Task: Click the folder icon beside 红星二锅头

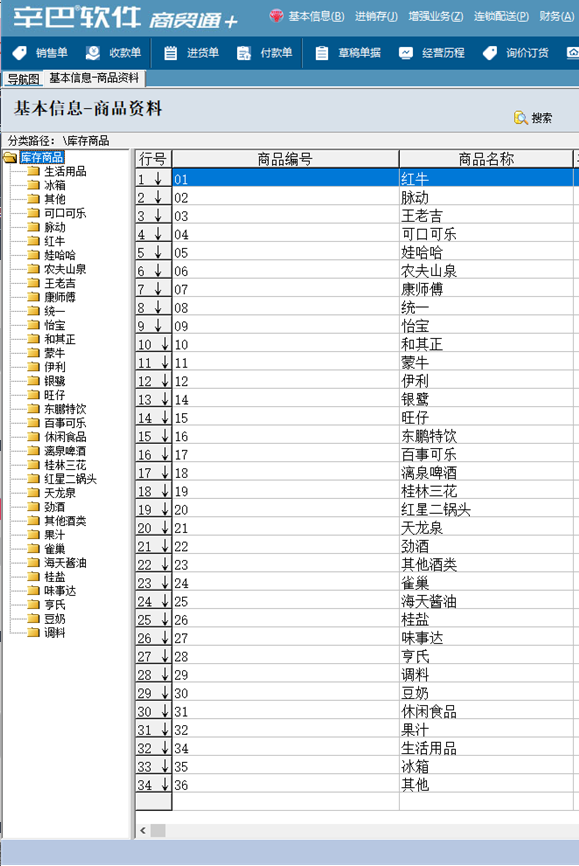Action: click(x=34, y=479)
